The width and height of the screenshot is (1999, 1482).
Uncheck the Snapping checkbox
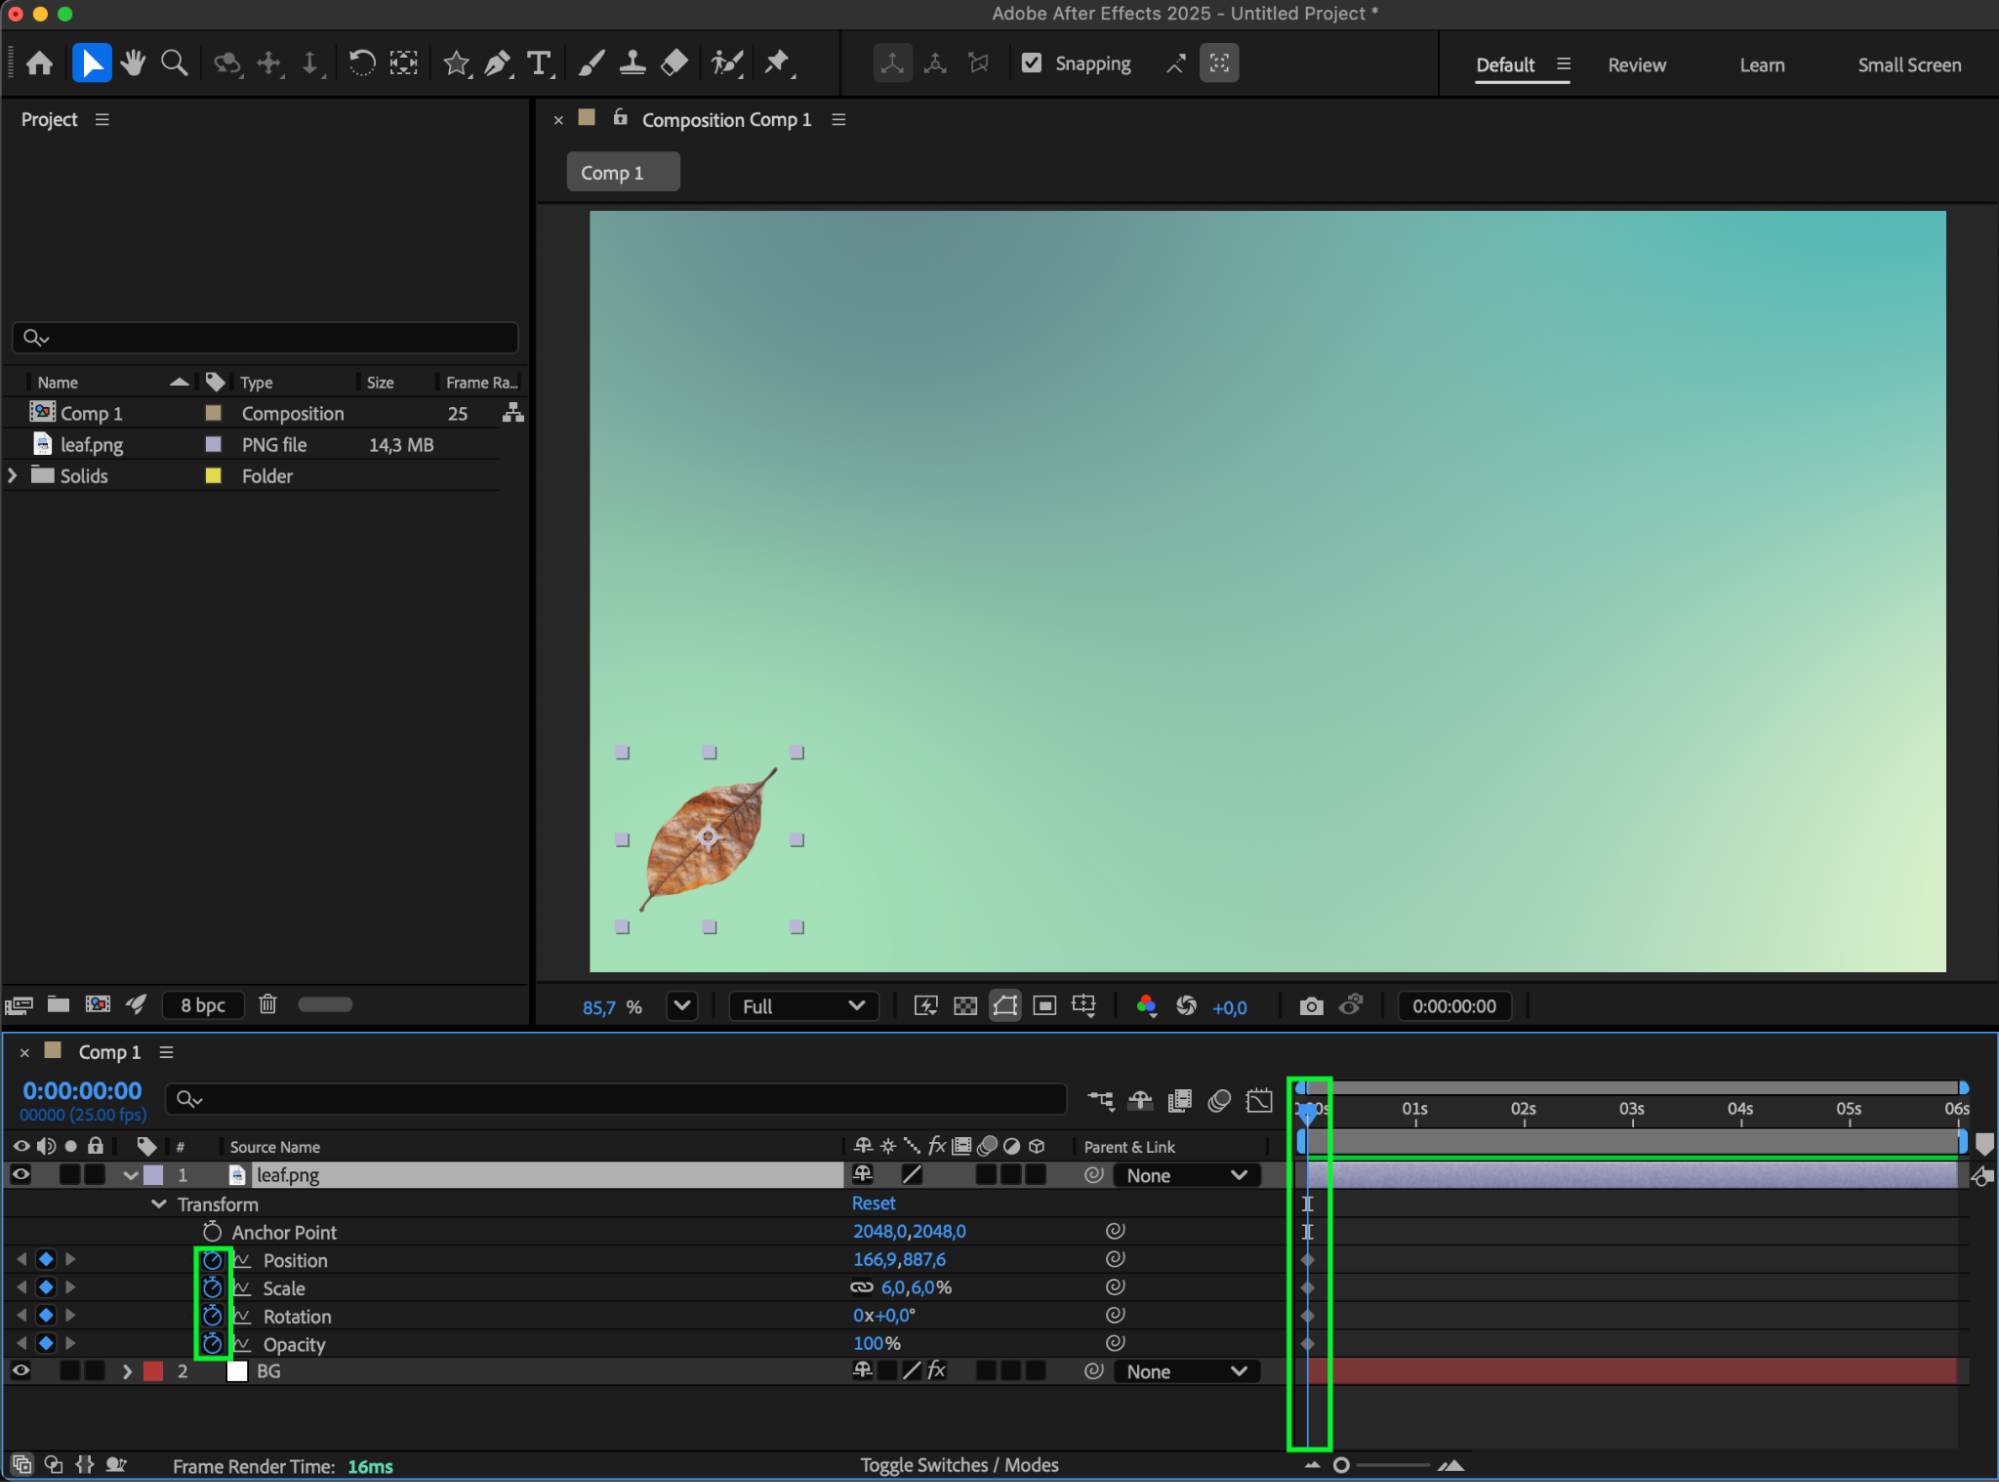(1032, 63)
